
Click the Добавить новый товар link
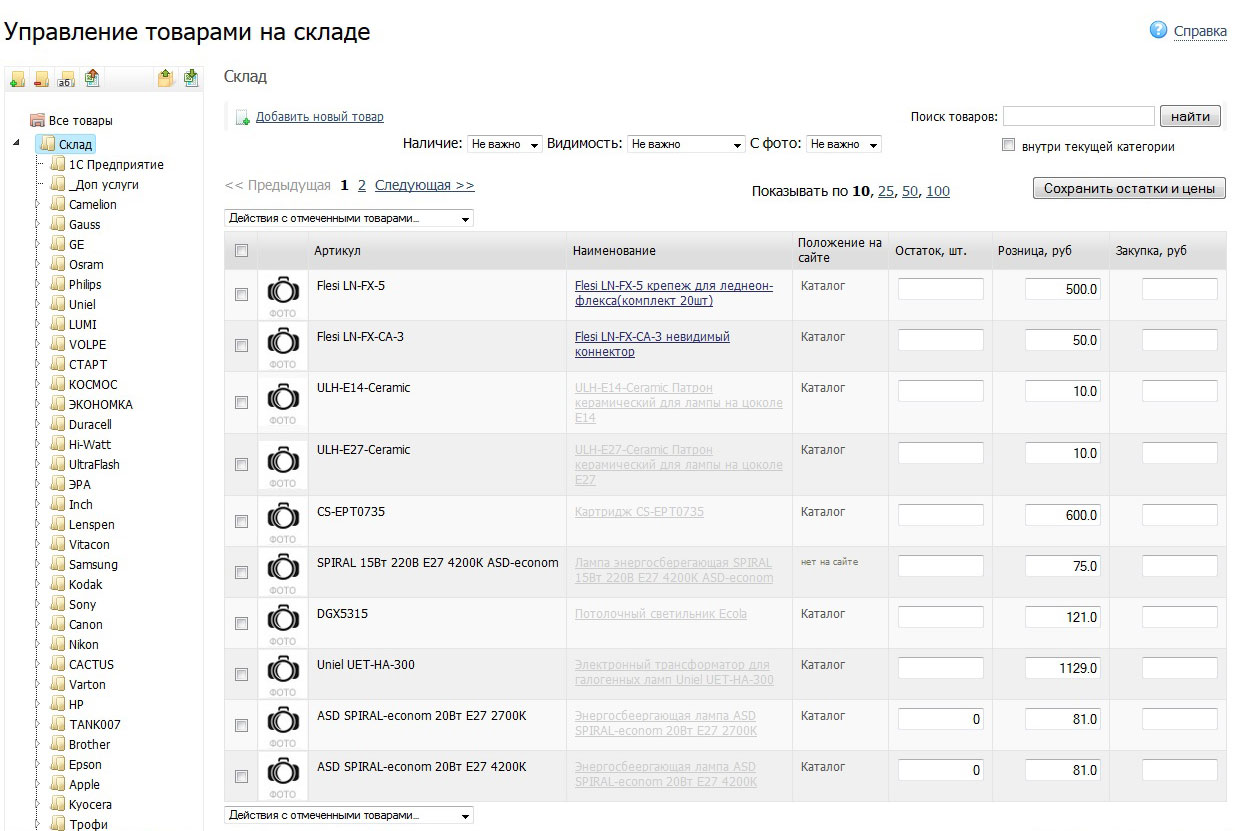[x=319, y=117]
